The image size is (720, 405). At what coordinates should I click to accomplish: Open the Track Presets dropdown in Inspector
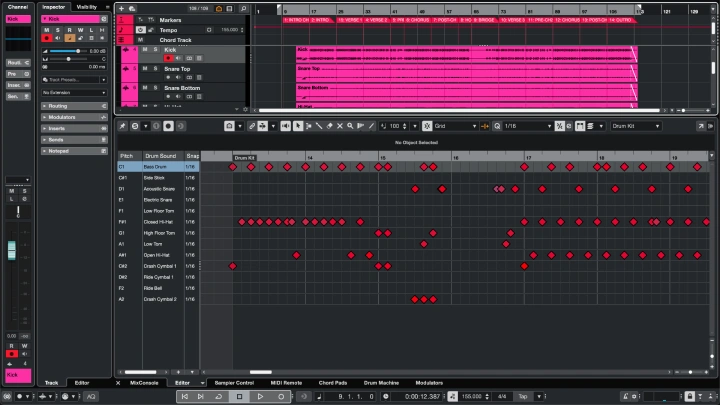(74, 80)
